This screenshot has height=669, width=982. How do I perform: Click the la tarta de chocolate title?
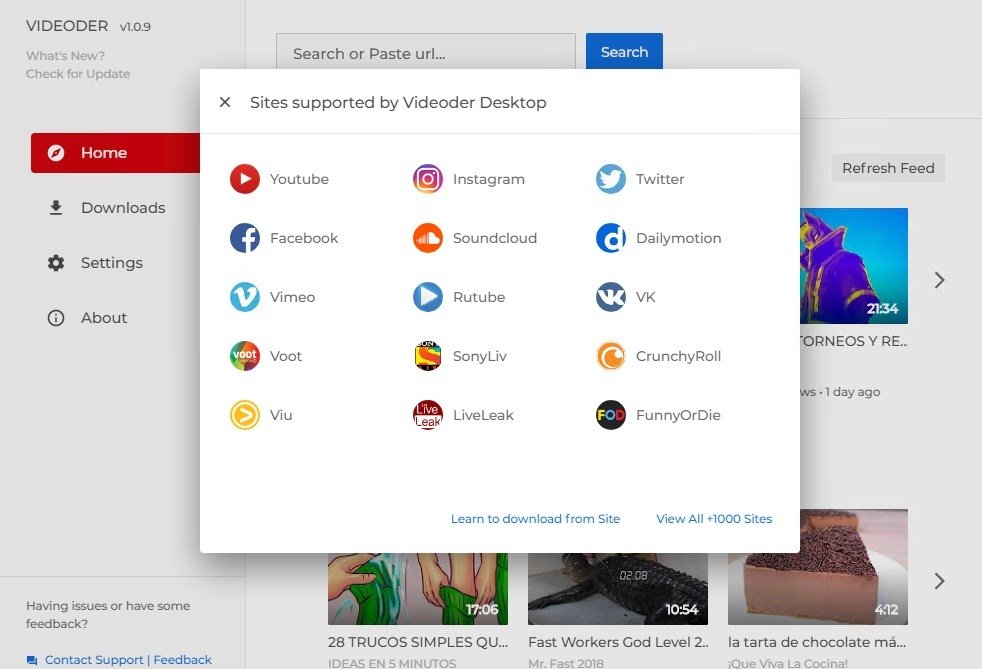click(817, 642)
